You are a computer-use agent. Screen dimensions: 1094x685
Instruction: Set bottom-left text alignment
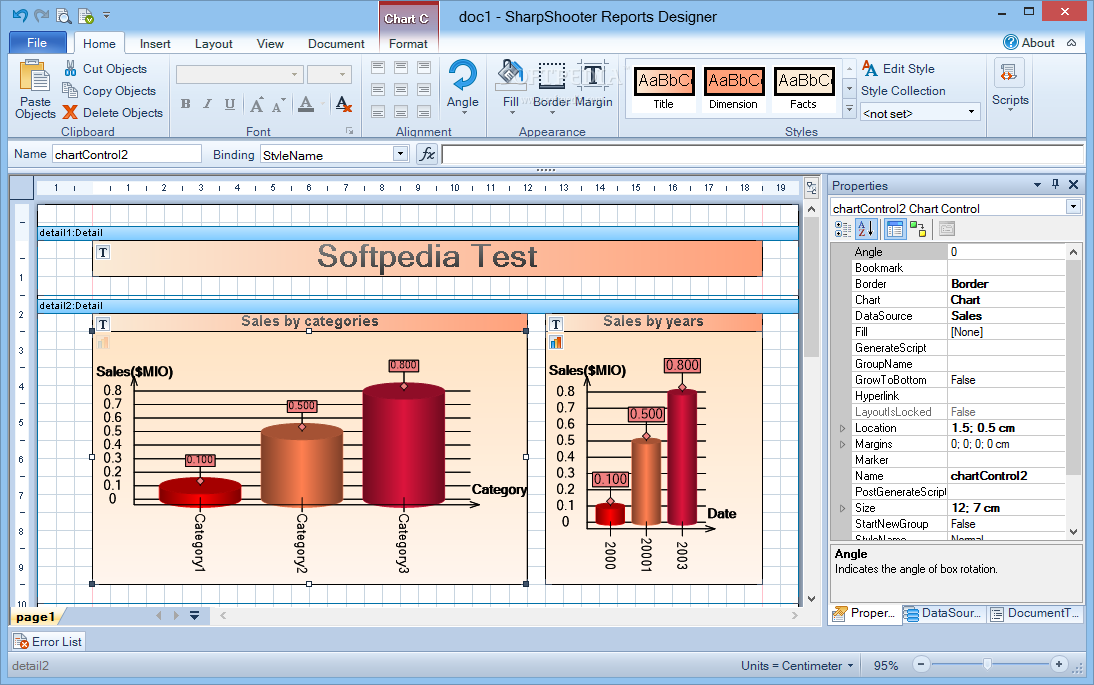[x=378, y=112]
